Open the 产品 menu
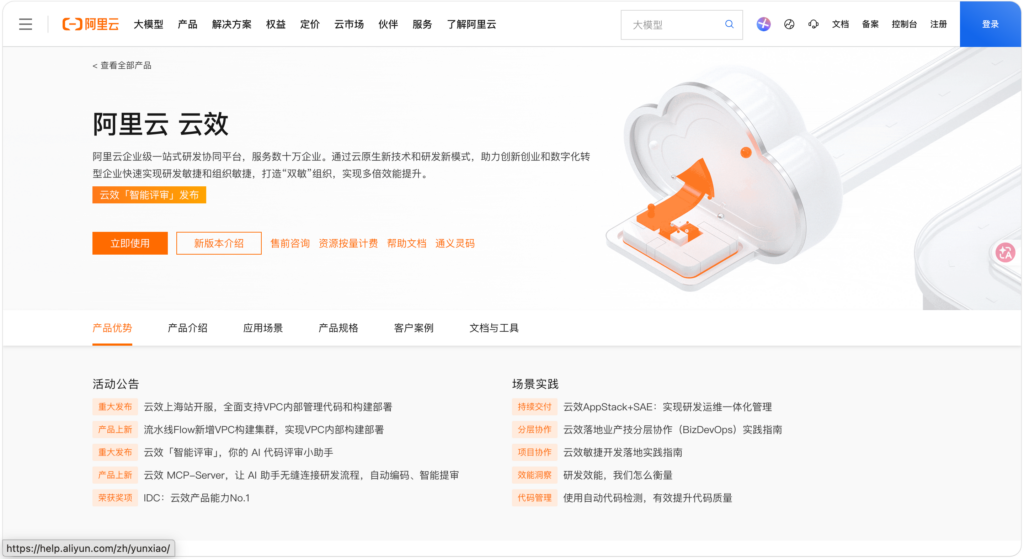 pyautogui.click(x=187, y=24)
